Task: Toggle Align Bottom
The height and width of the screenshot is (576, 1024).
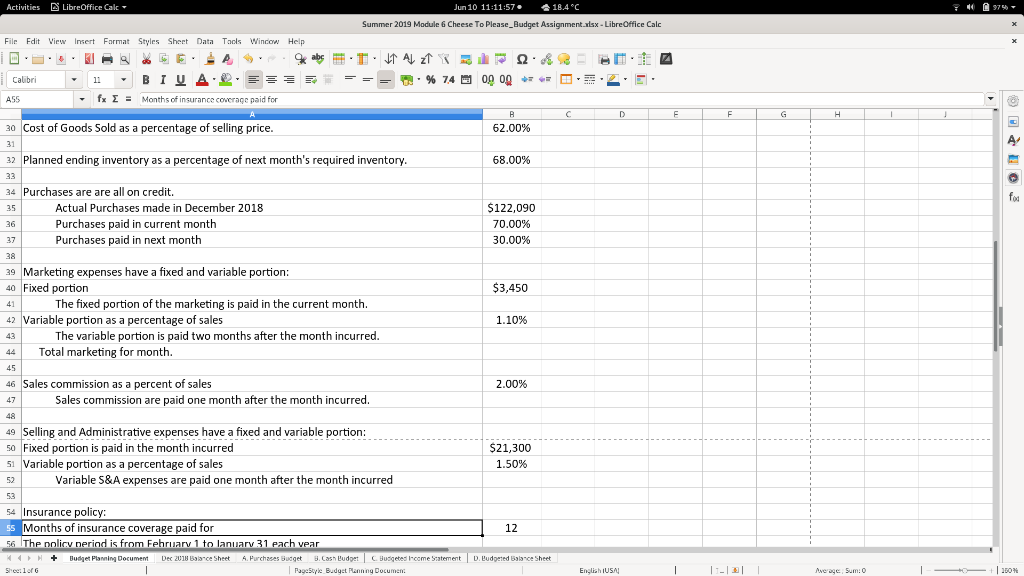Action: click(385, 80)
